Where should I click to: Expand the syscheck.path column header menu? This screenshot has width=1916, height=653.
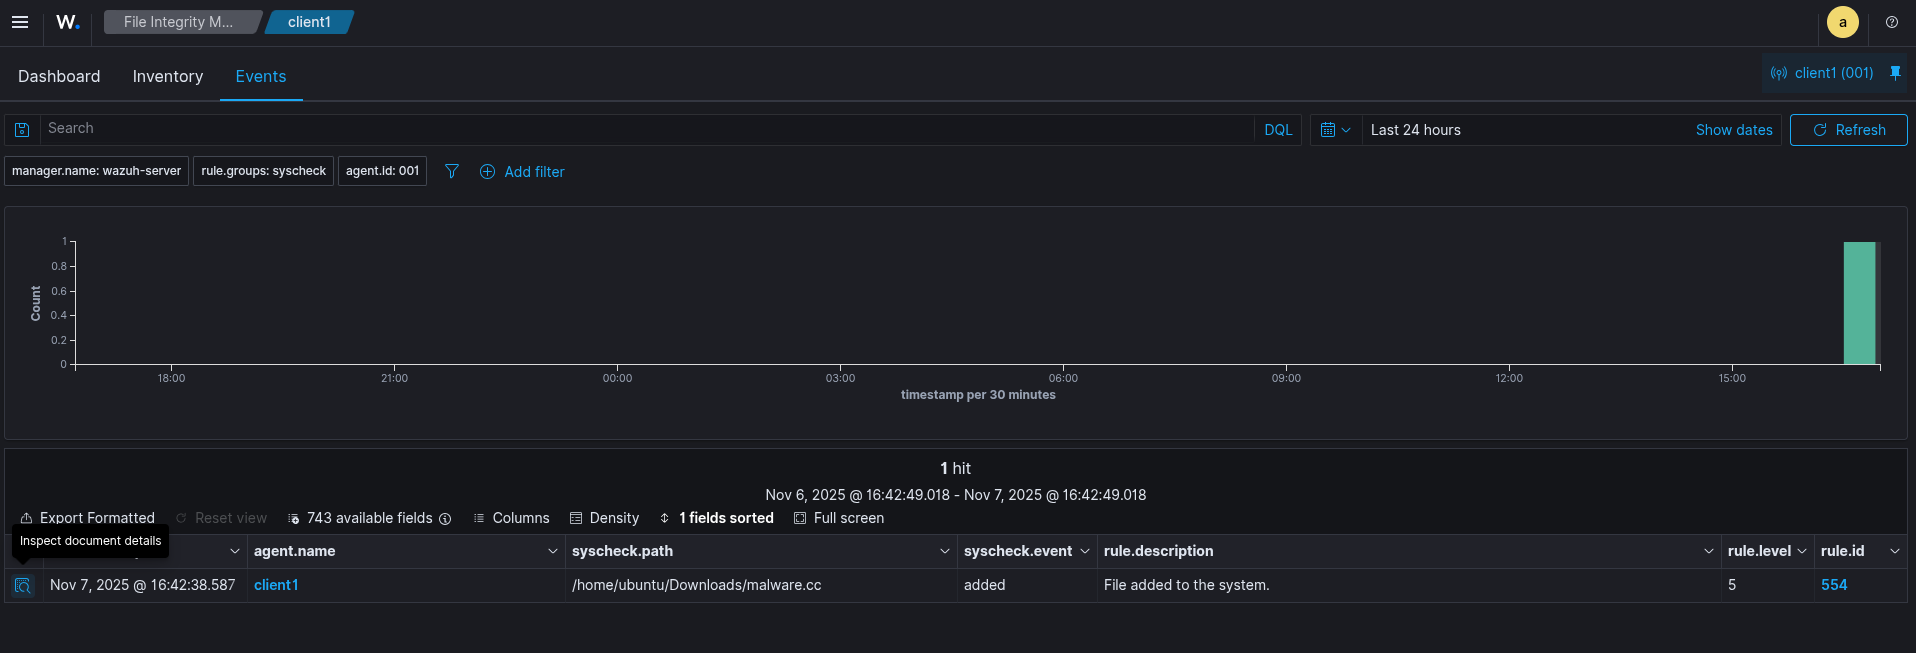pyautogui.click(x=944, y=552)
